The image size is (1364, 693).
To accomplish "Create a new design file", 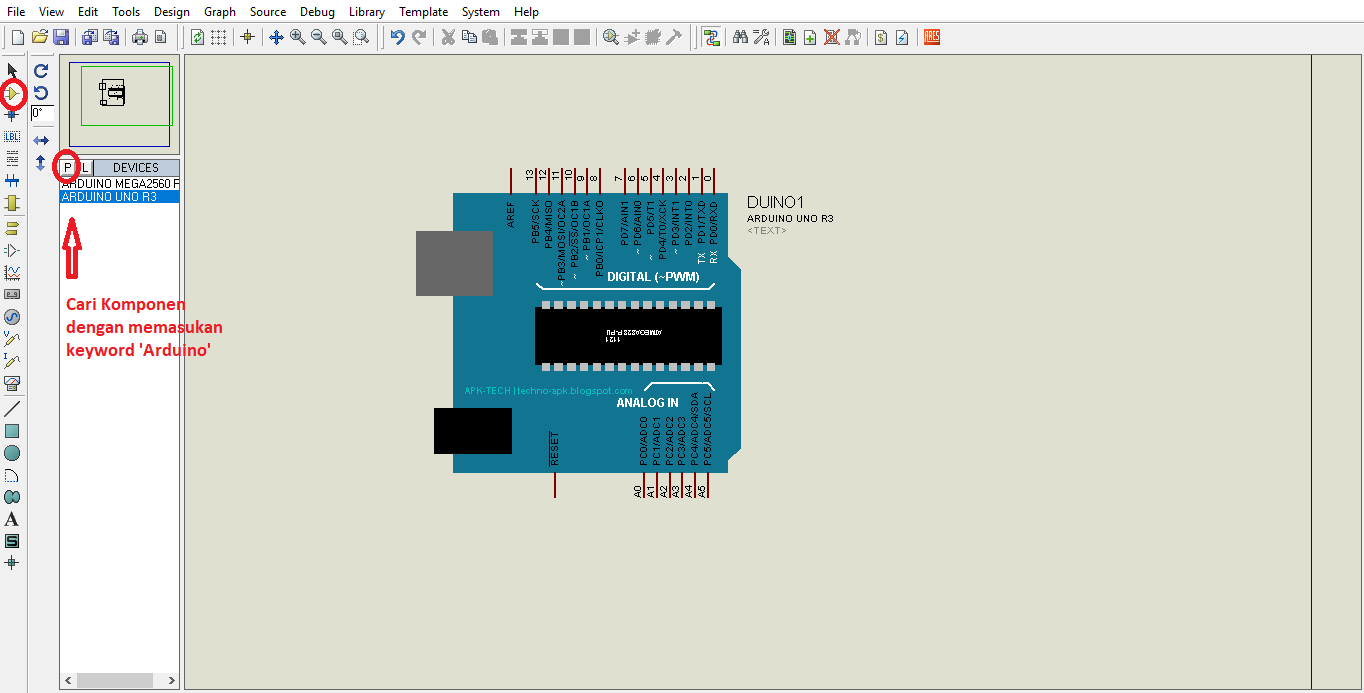I will (x=17, y=37).
